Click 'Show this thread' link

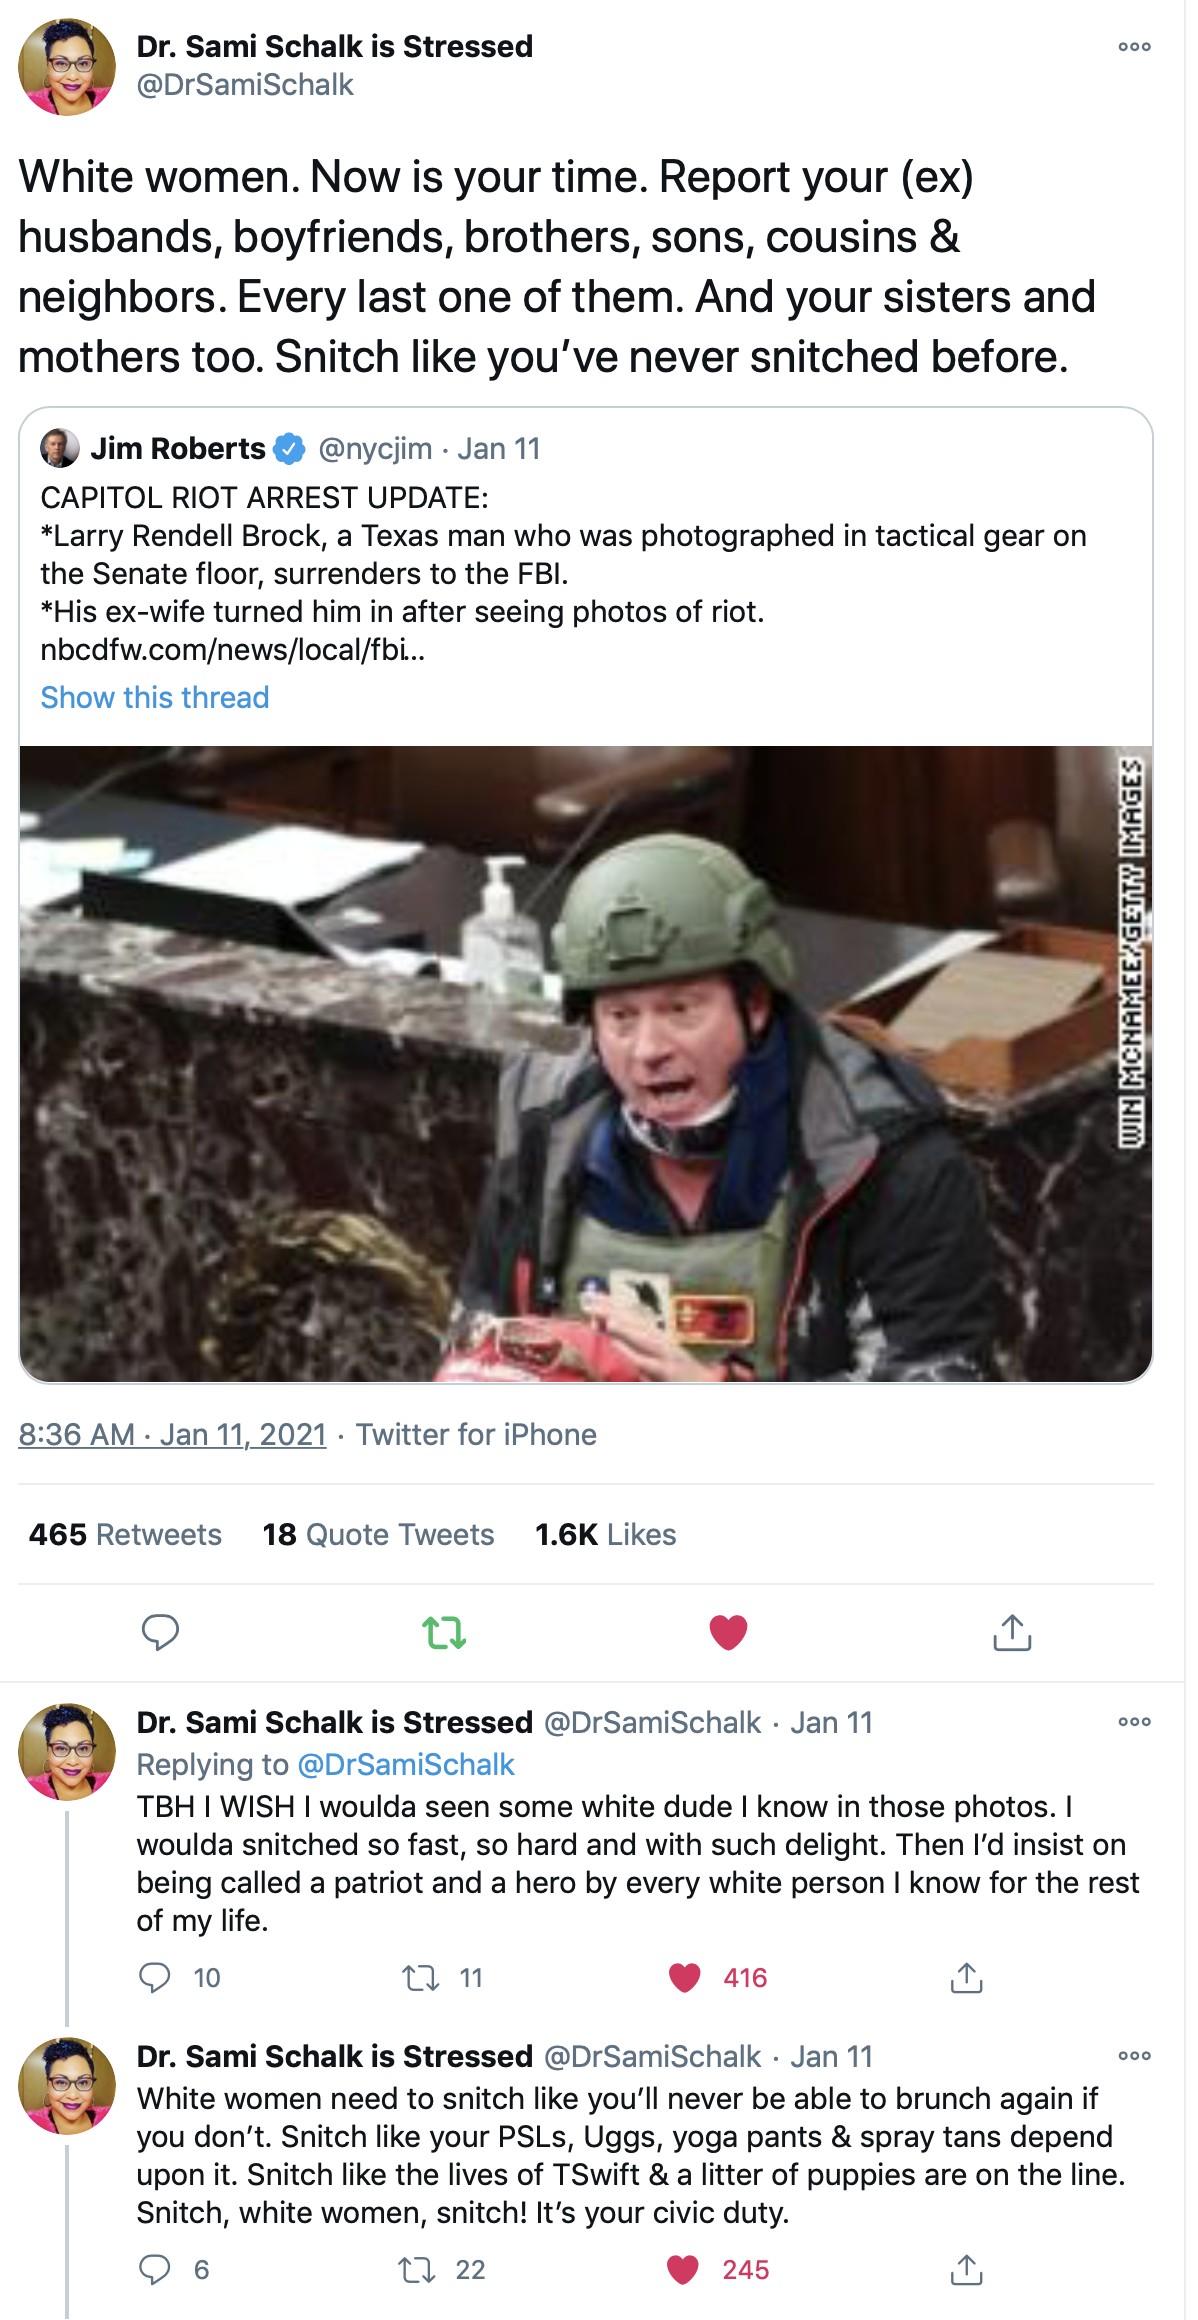click(155, 697)
